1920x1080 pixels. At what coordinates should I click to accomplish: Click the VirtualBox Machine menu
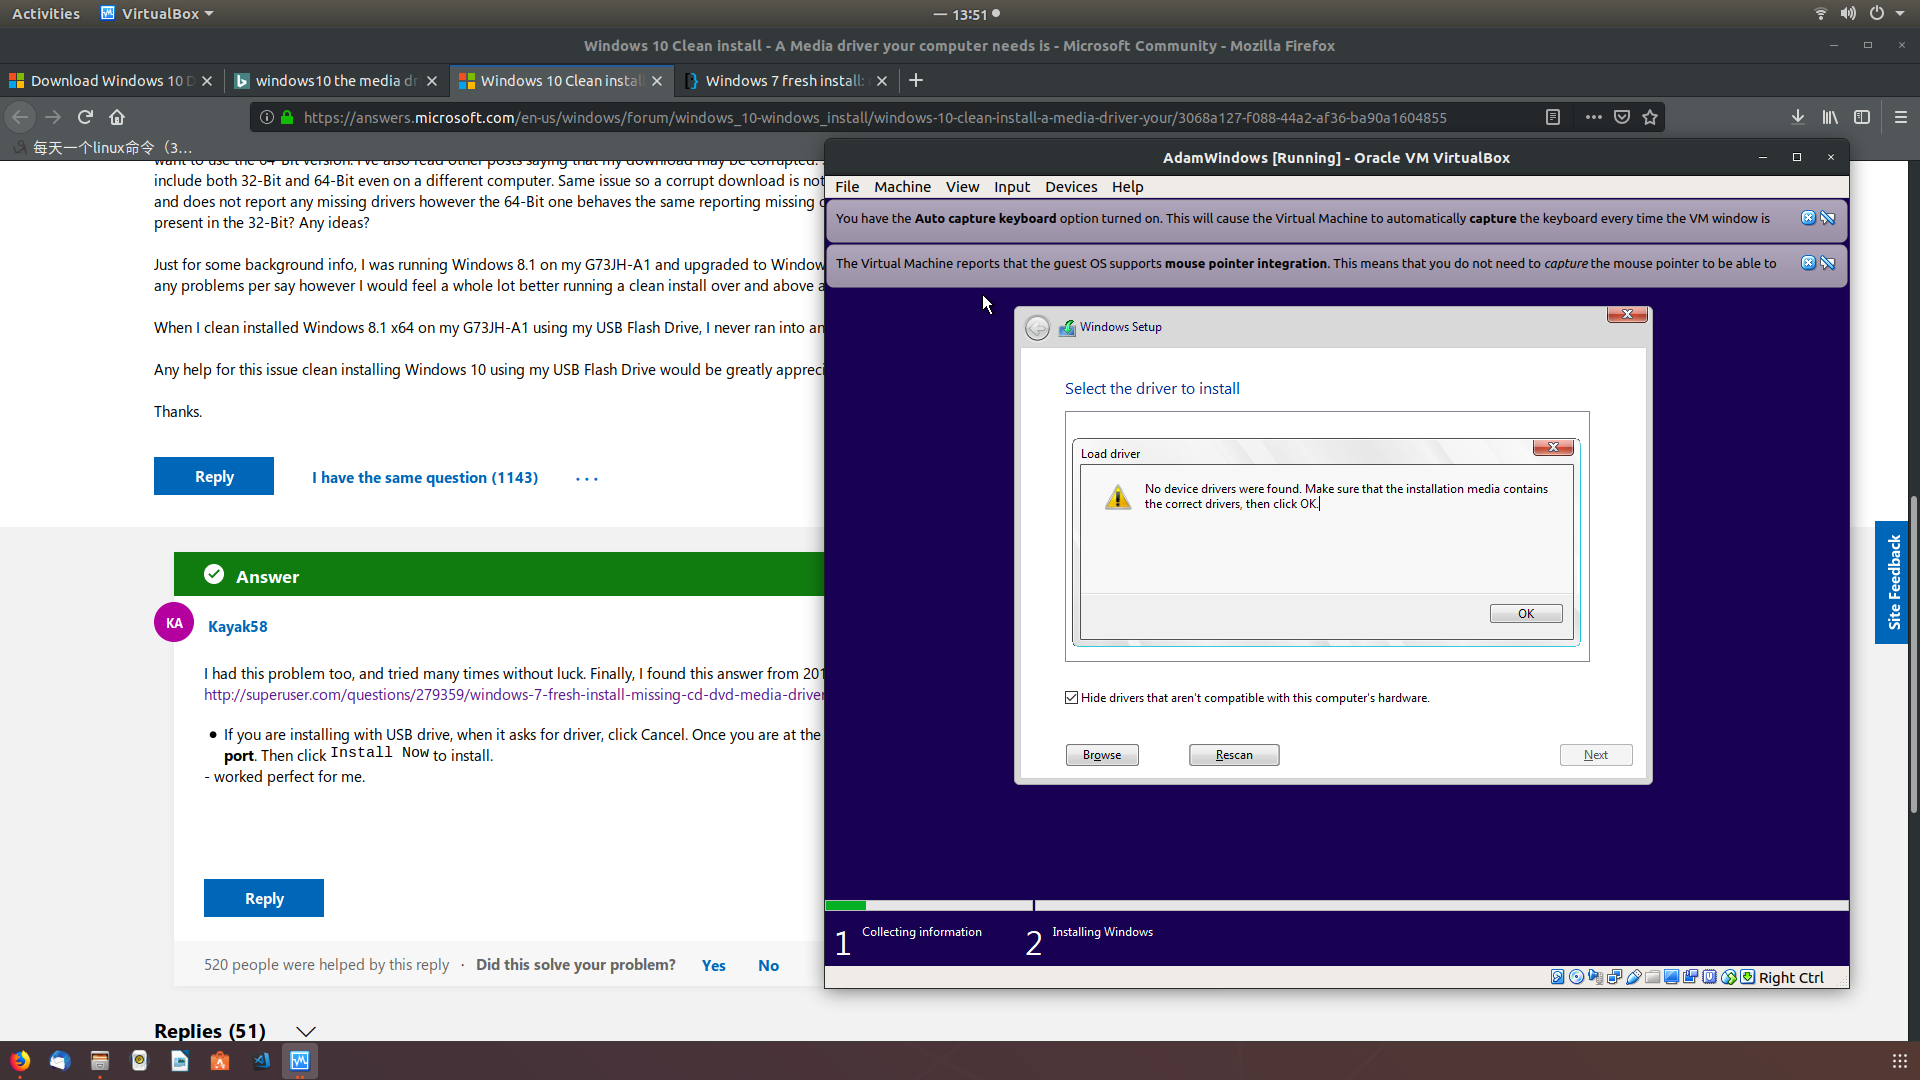[903, 186]
